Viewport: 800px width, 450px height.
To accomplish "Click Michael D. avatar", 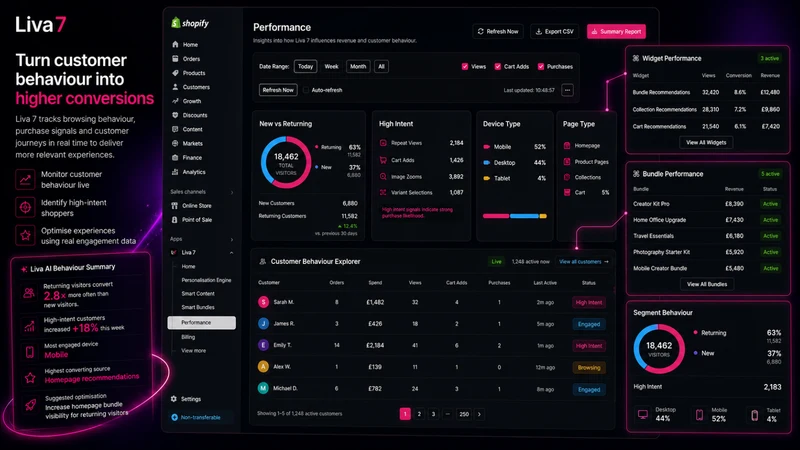I will pos(263,388).
